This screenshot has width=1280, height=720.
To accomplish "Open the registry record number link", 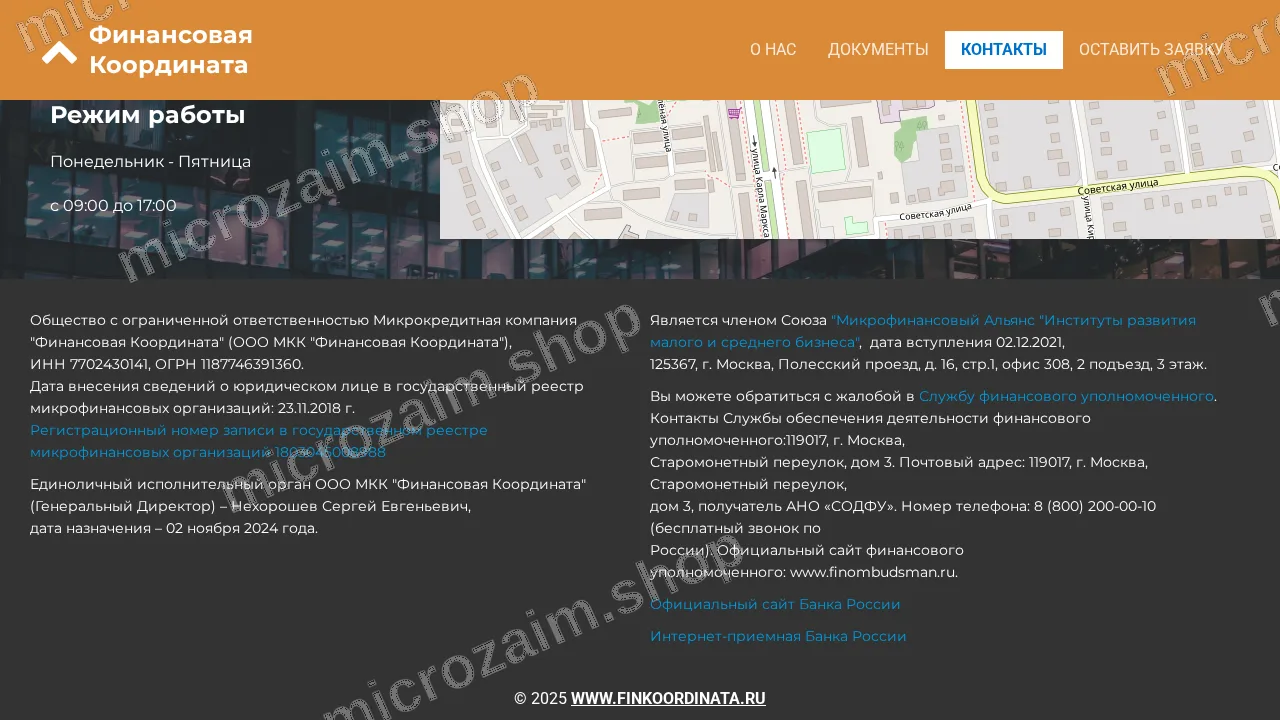I will (259, 441).
